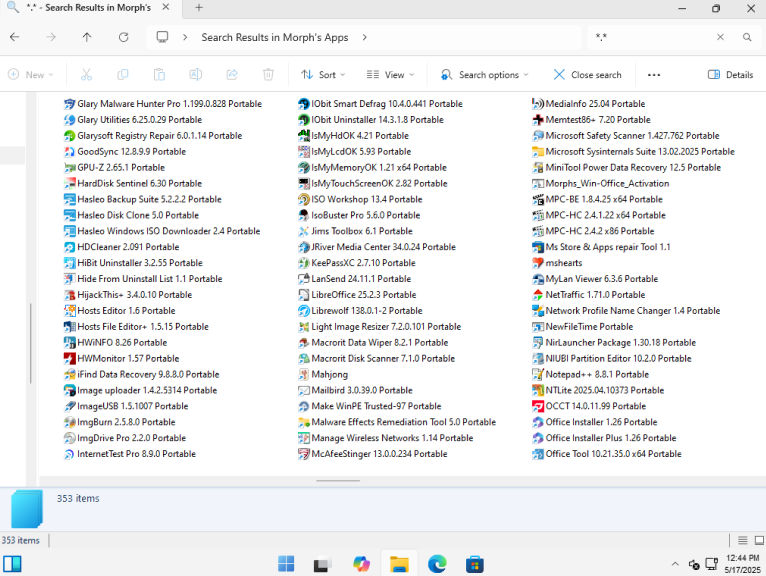The width and height of the screenshot is (766, 576).
Task: Click the Share icon in toolbar
Action: pyautogui.click(x=232, y=75)
